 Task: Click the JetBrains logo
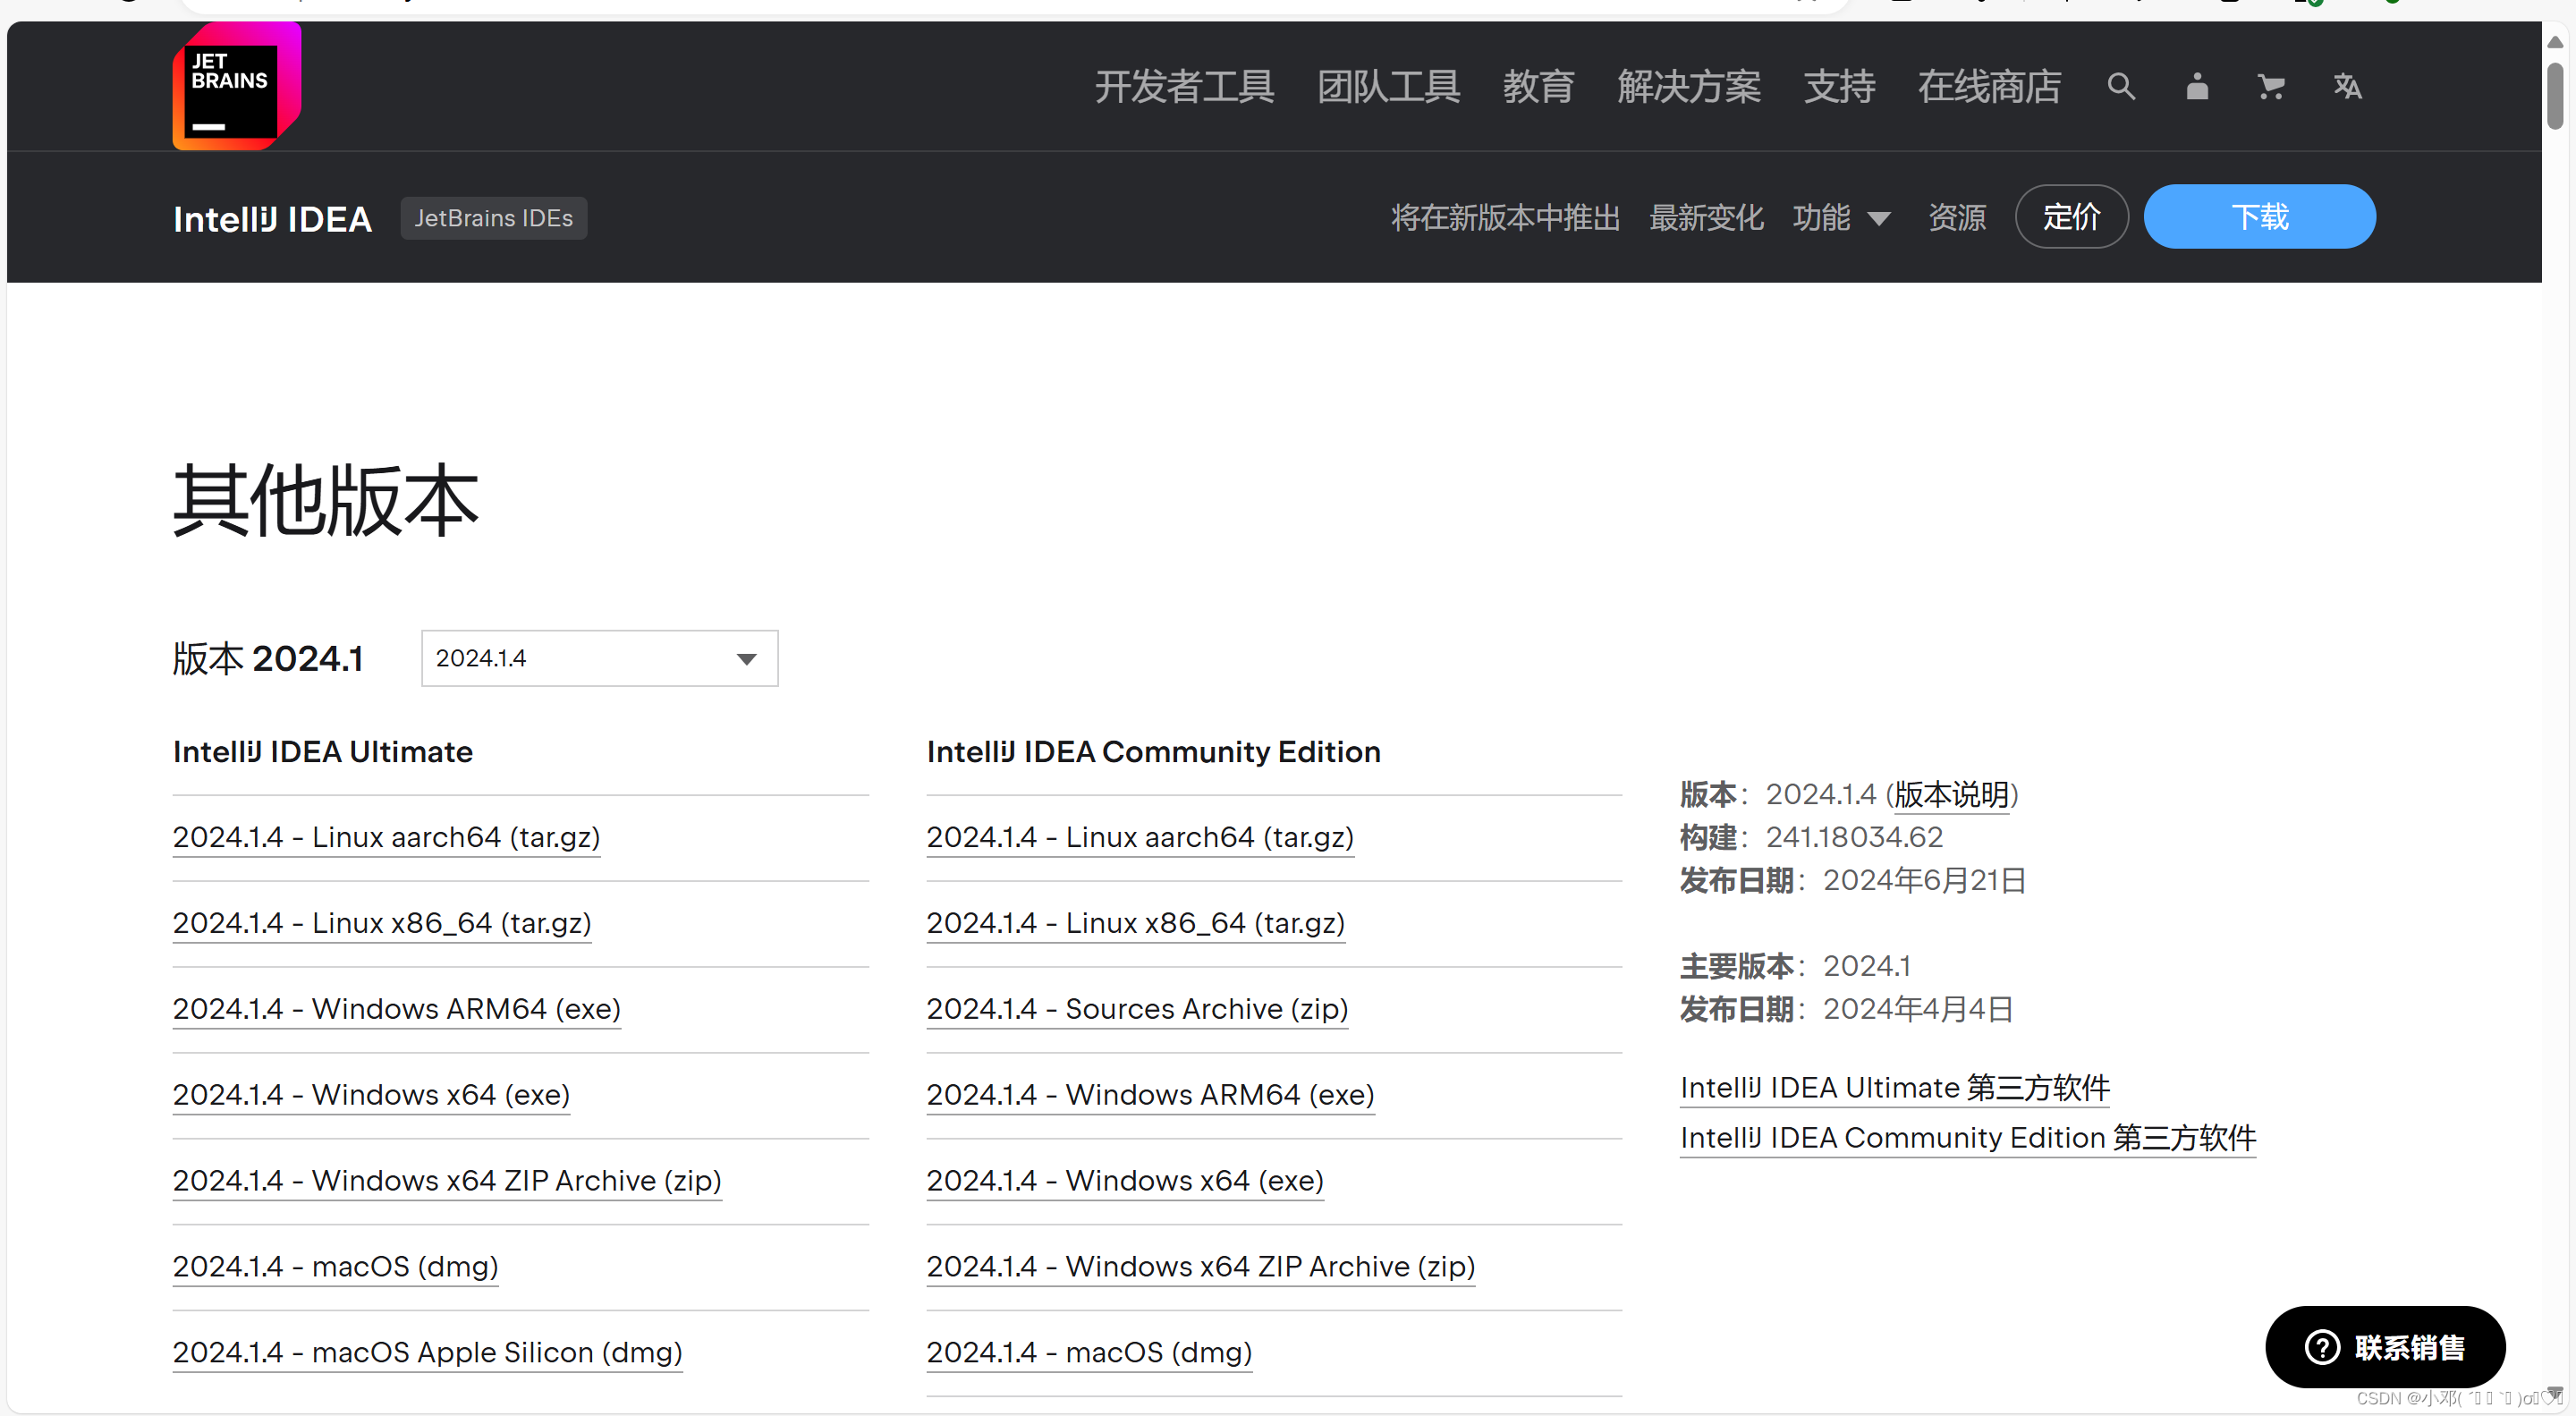tap(236, 86)
